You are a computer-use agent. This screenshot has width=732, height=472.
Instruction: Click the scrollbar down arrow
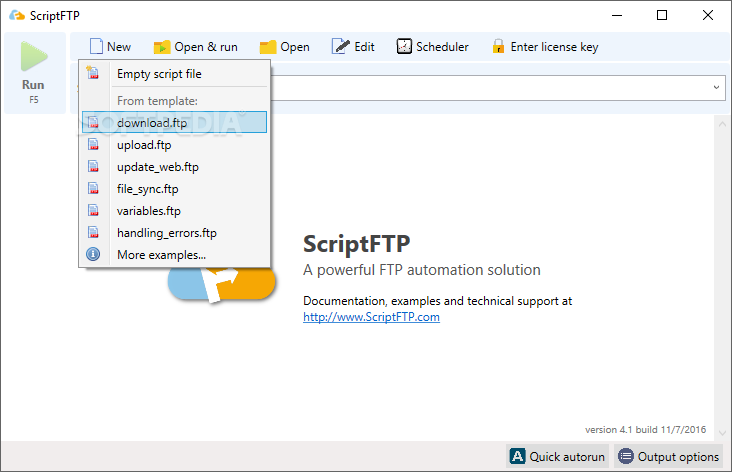(722, 433)
